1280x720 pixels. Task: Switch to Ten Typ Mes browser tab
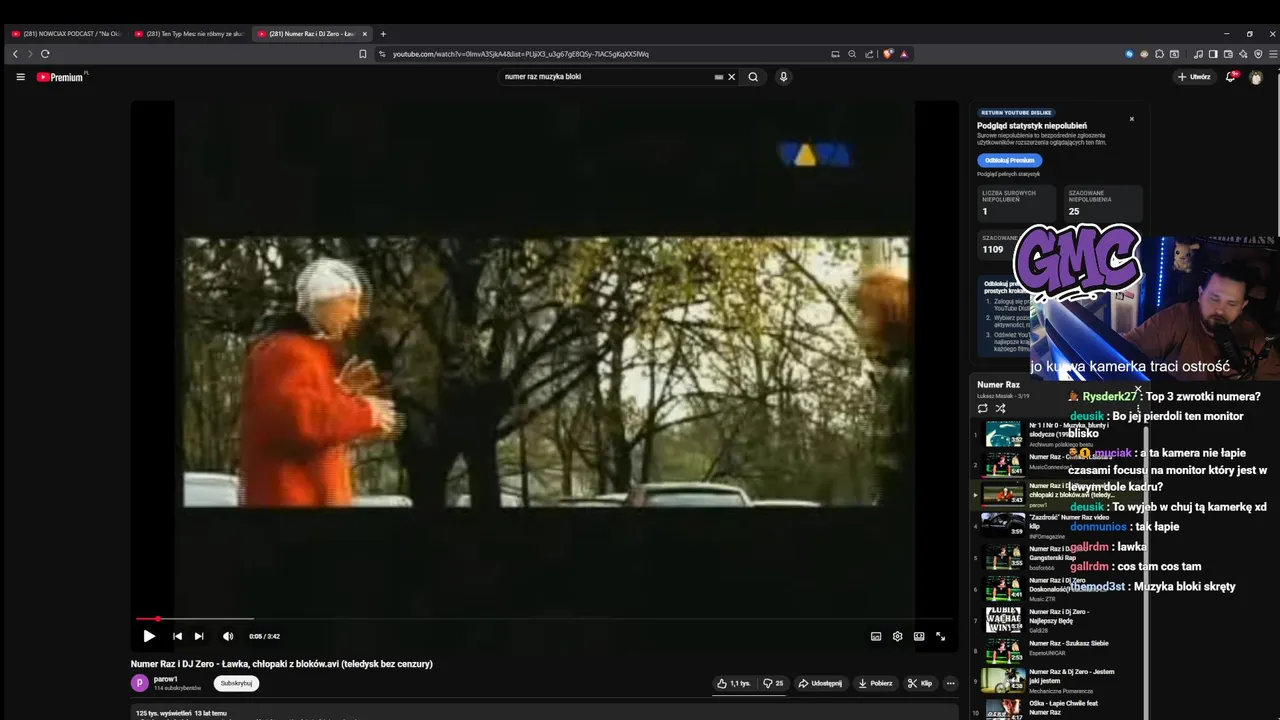tap(188, 34)
